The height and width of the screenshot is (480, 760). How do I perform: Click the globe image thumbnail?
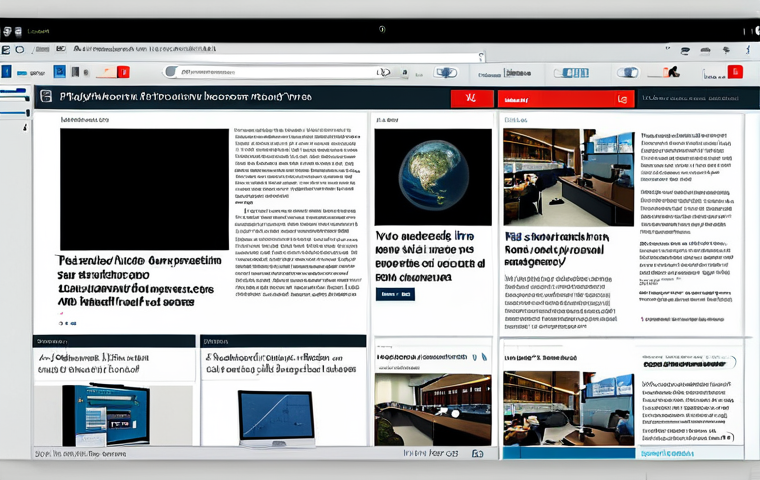(433, 177)
